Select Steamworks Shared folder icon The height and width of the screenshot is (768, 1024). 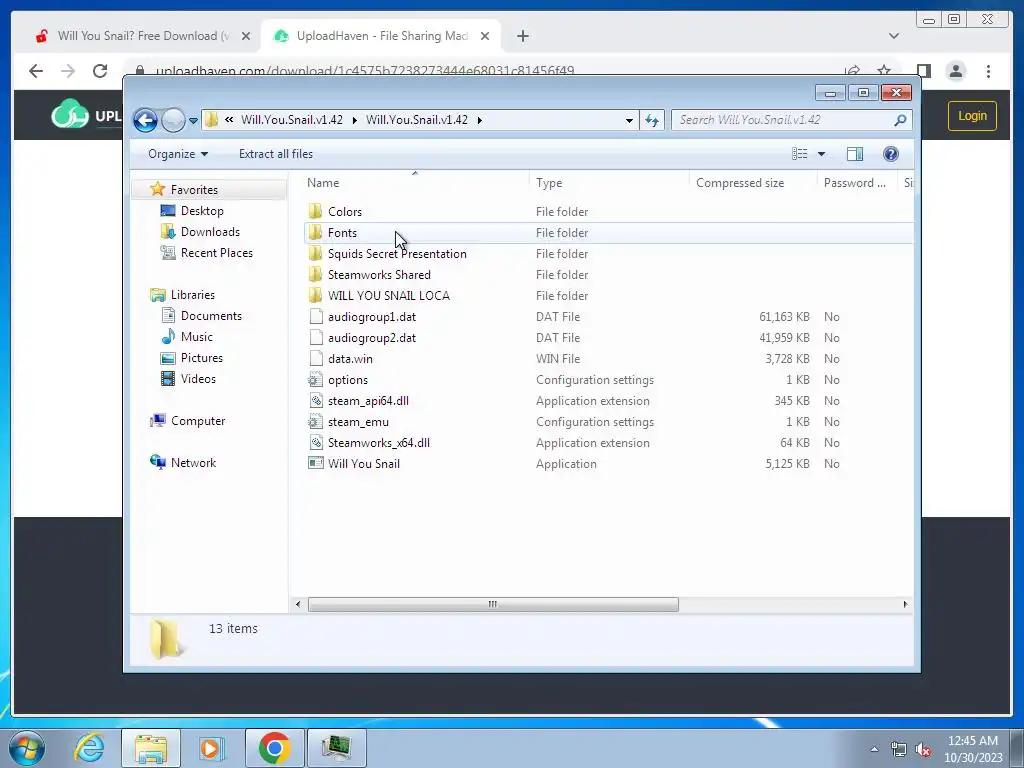click(x=315, y=274)
